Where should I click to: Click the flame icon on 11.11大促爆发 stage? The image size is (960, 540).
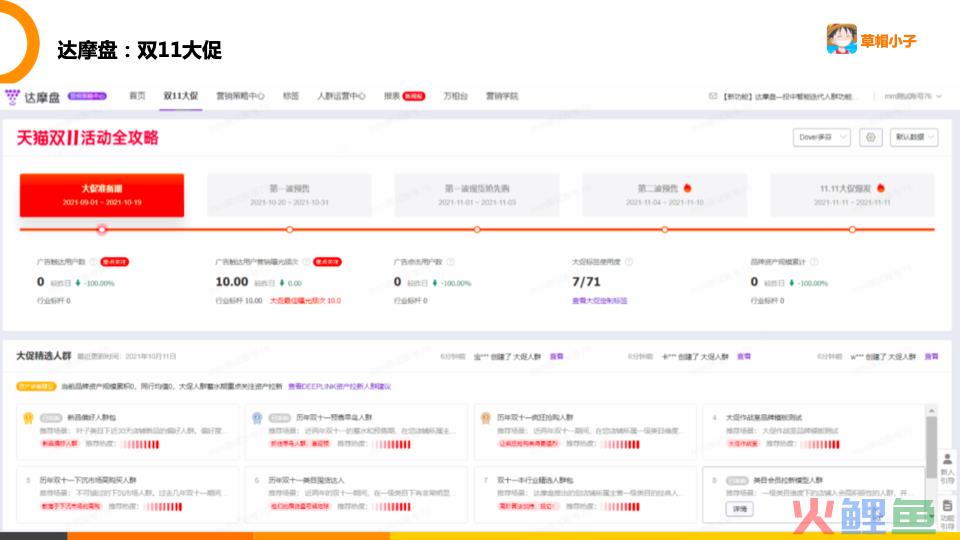tap(880, 188)
